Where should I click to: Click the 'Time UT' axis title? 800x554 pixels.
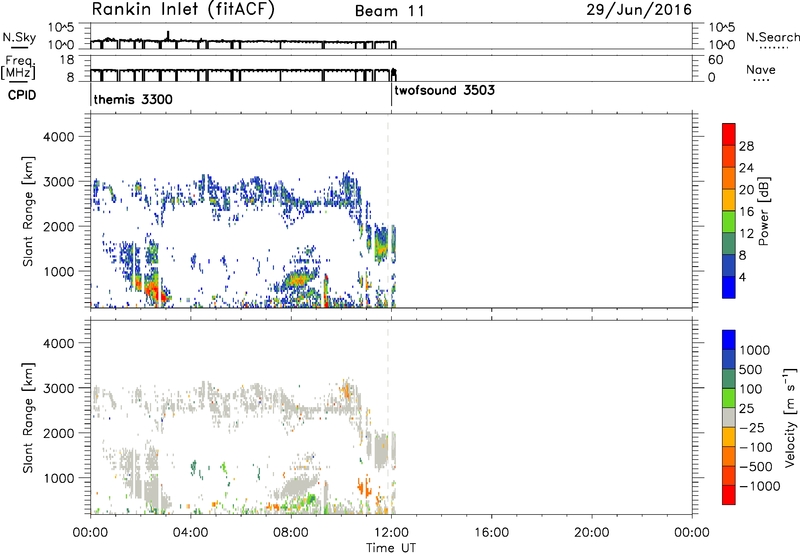[x=391, y=548]
